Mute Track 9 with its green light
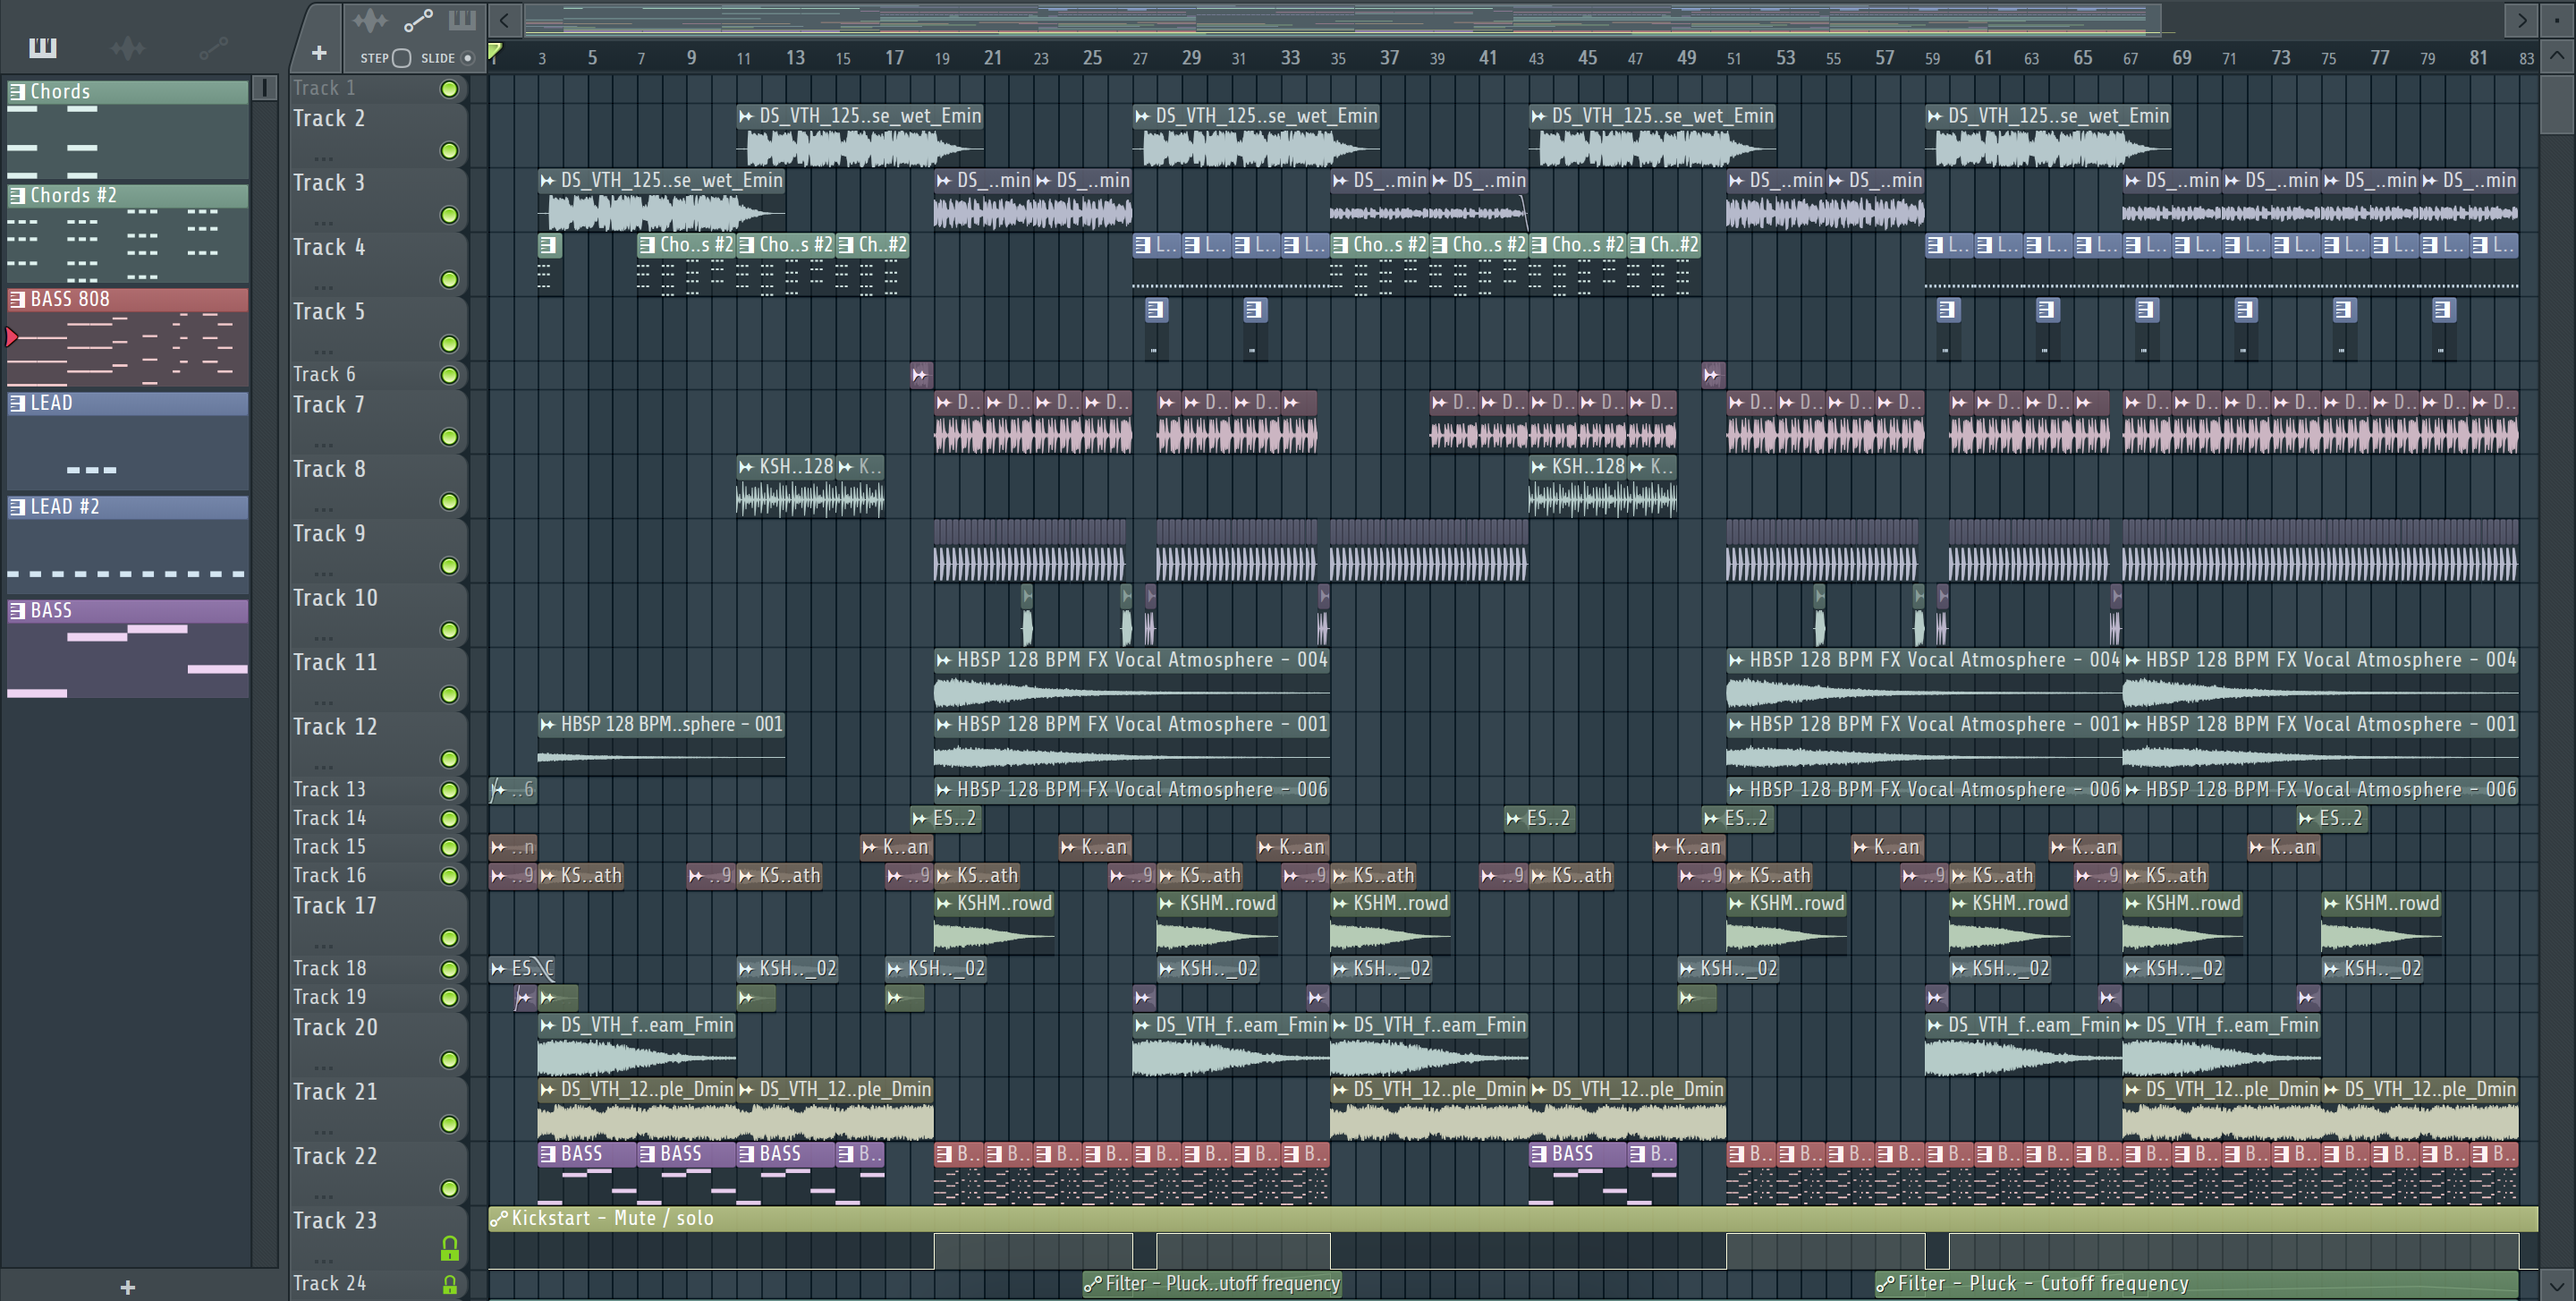Image resolution: width=2576 pixels, height=1301 pixels. coord(450,567)
